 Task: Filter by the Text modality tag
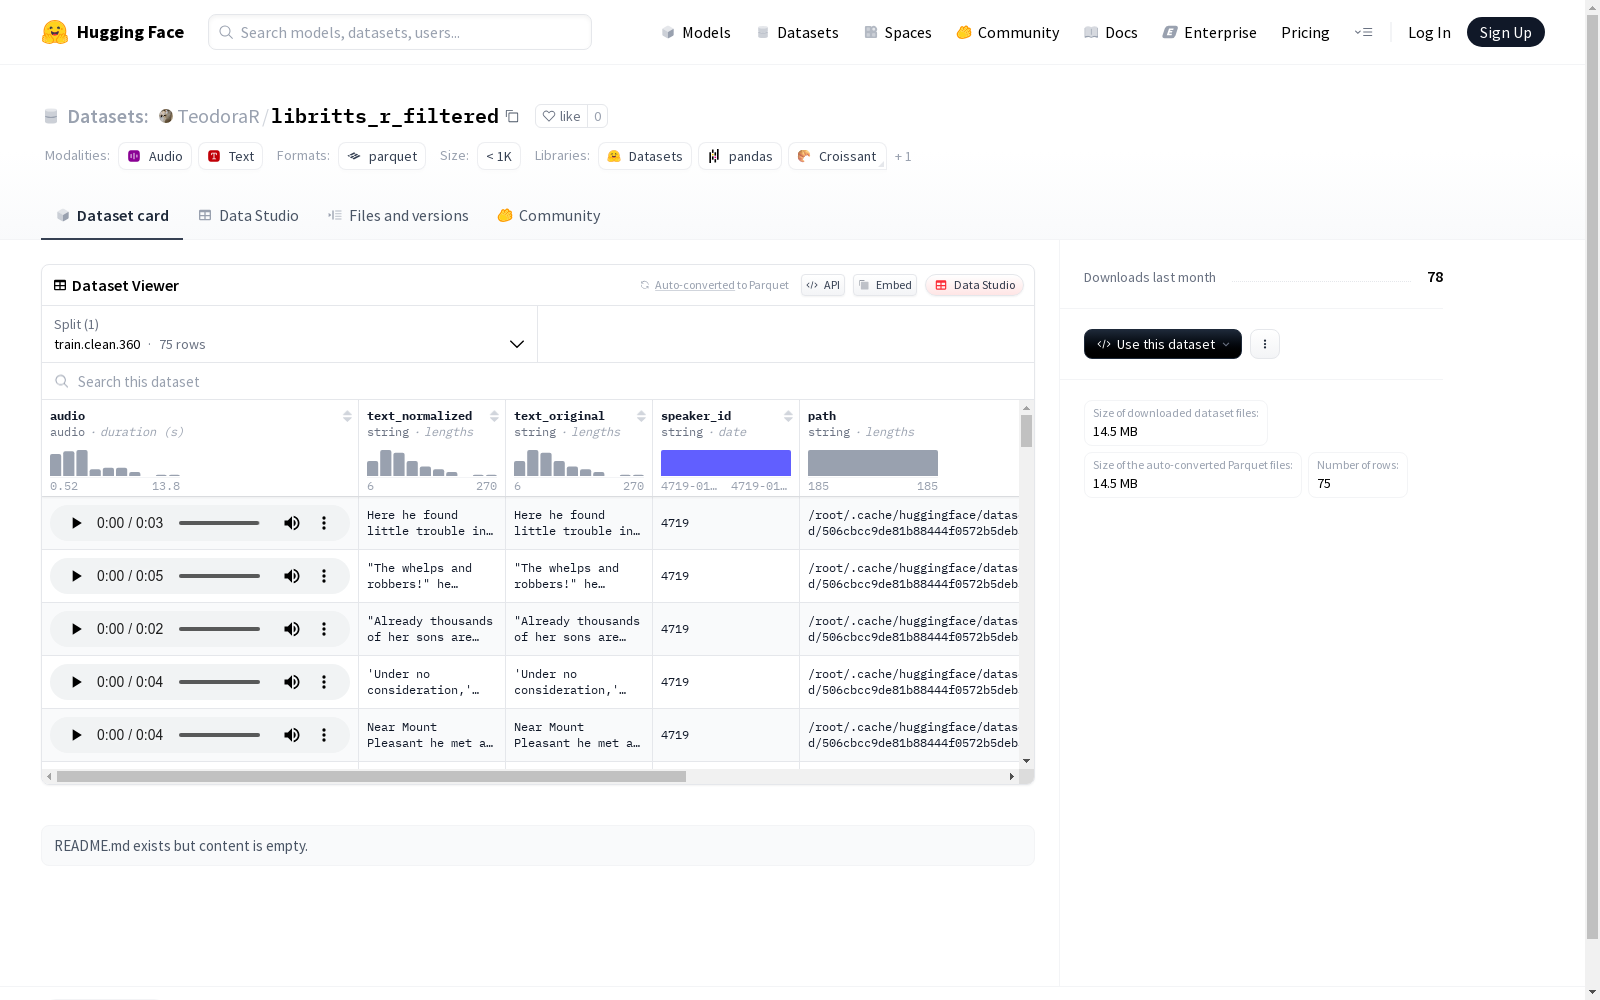click(x=231, y=156)
